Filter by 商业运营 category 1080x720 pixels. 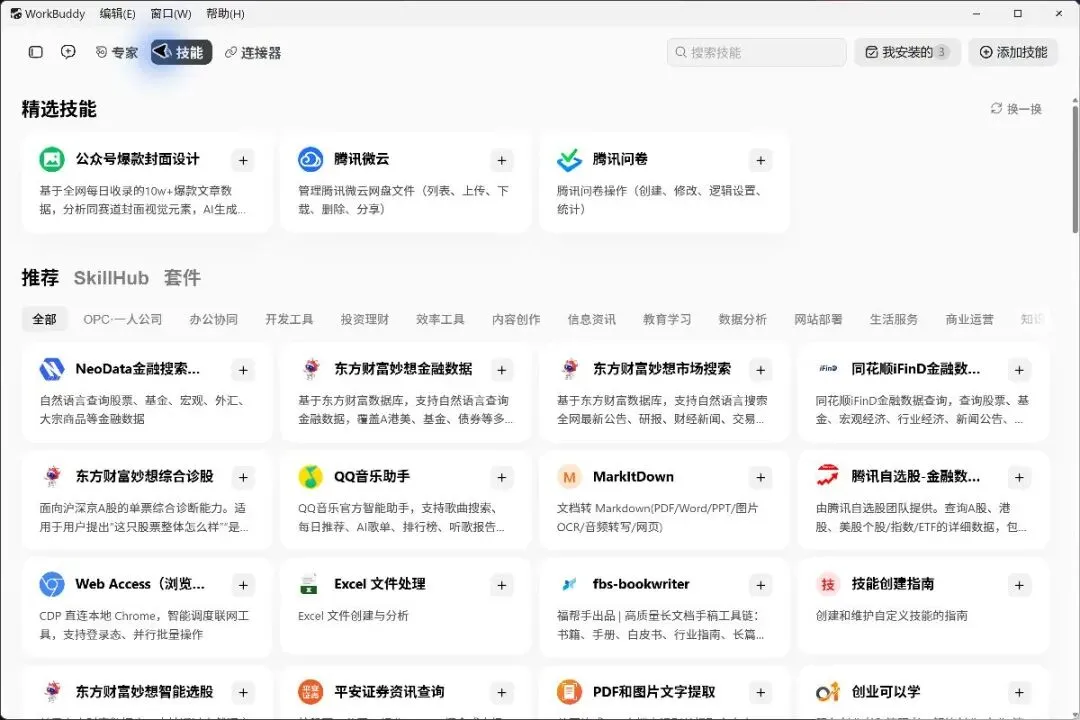pyautogui.click(x=970, y=319)
